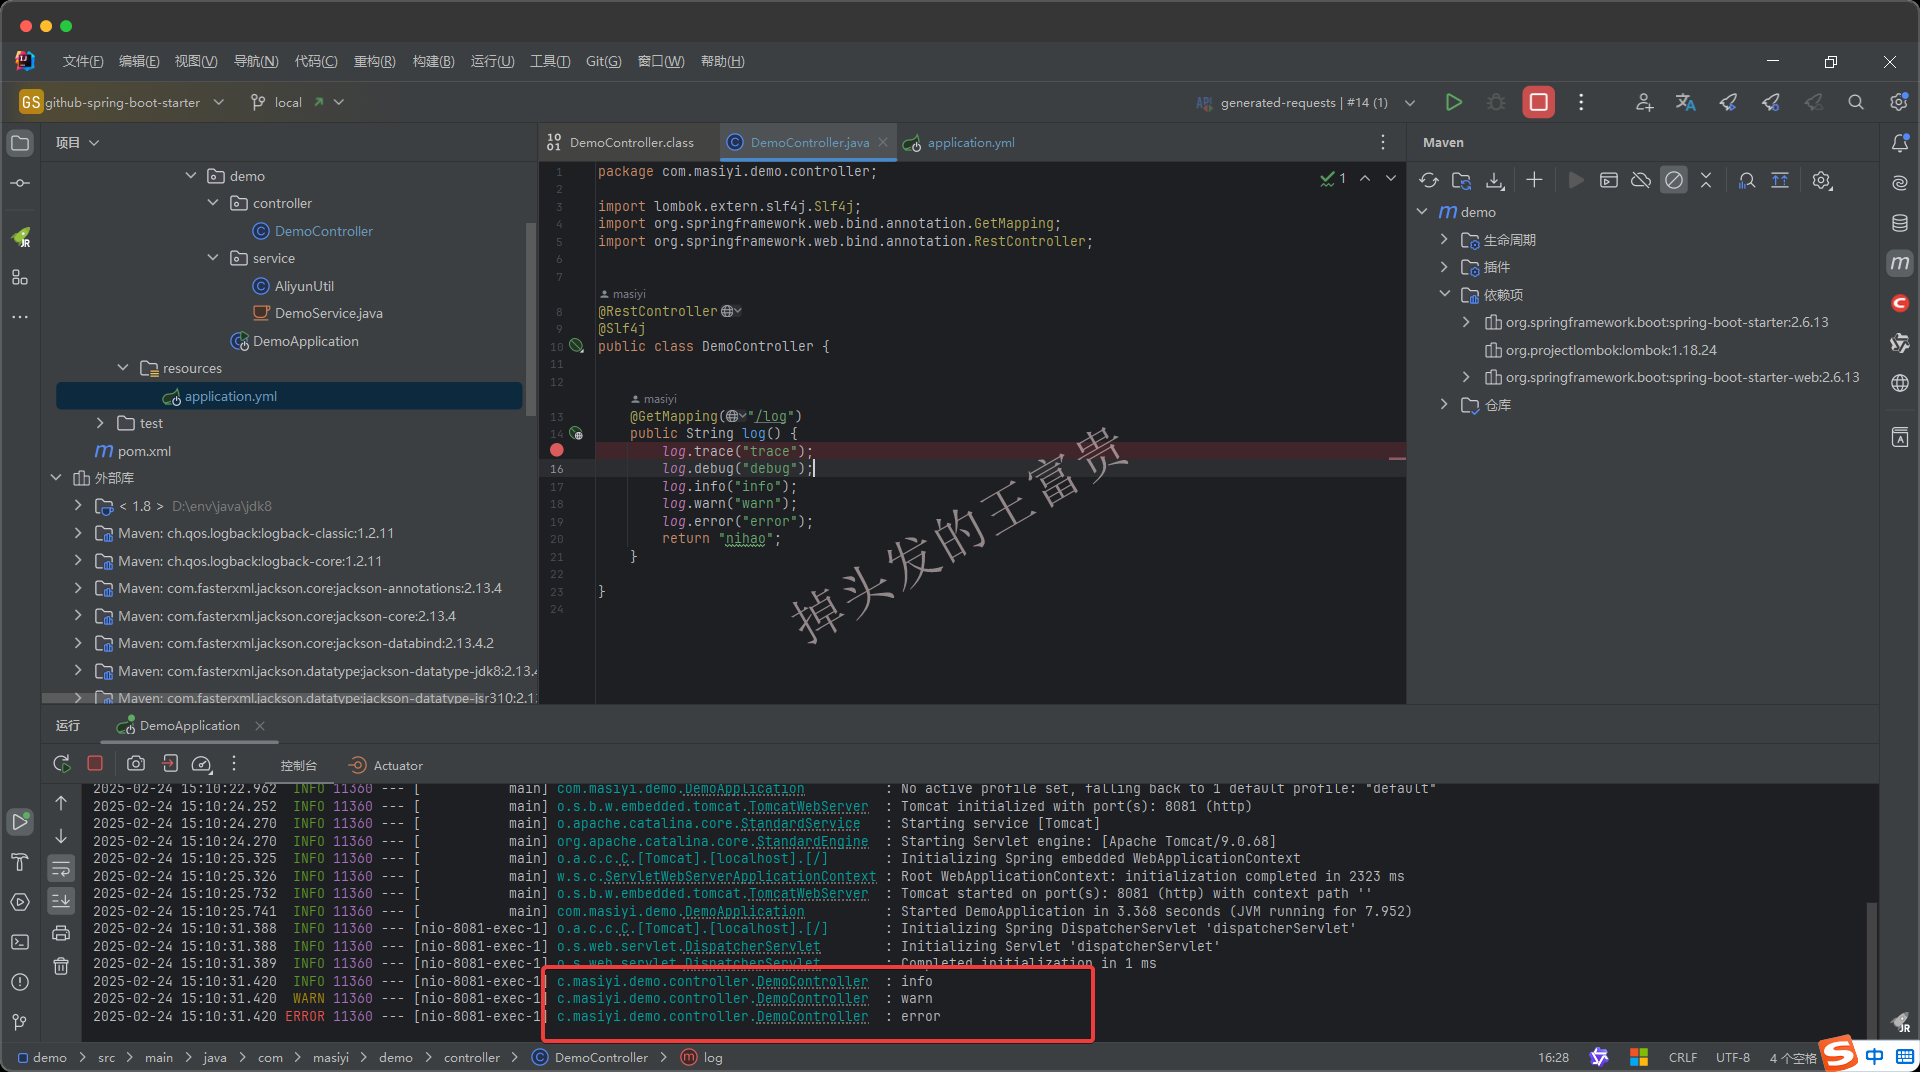Toggle Maven offline mode

1641,180
